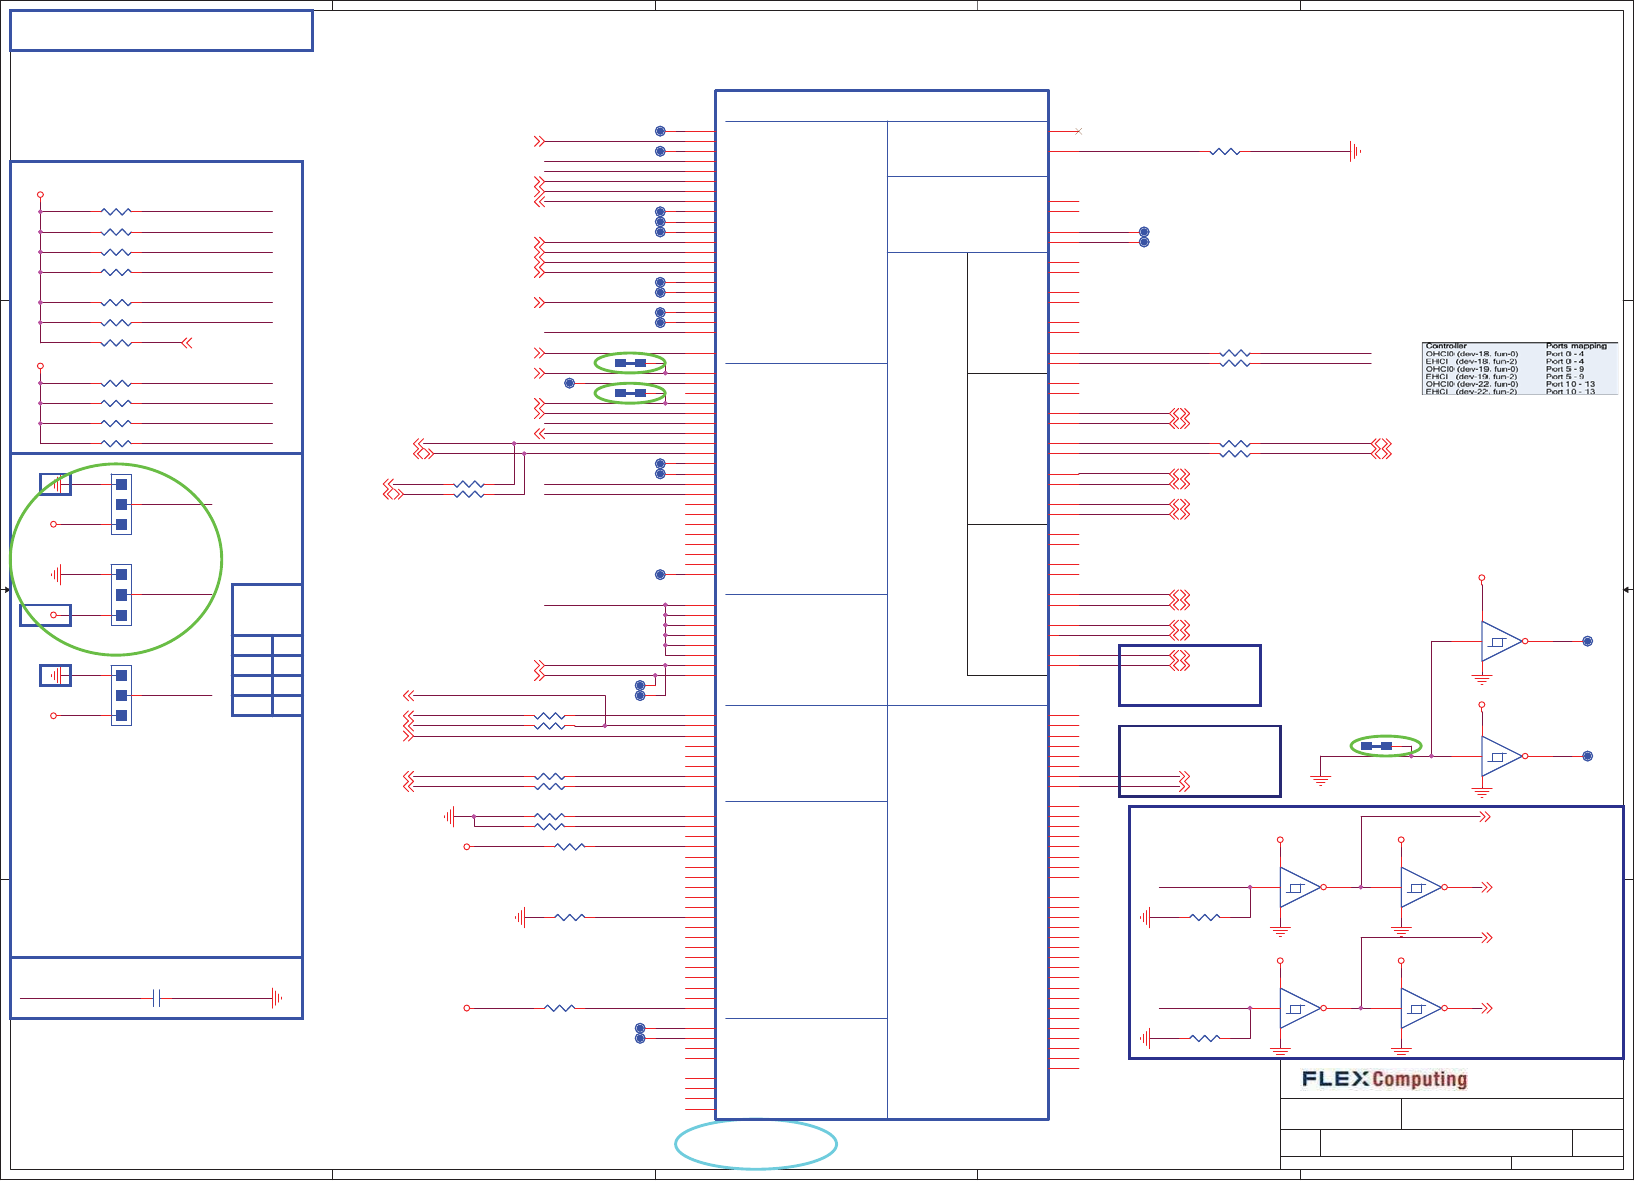Click "EHCI (dev-19, fun-2)" table entry
Viewport: 1634px width, 1181px height.
coord(1471,377)
